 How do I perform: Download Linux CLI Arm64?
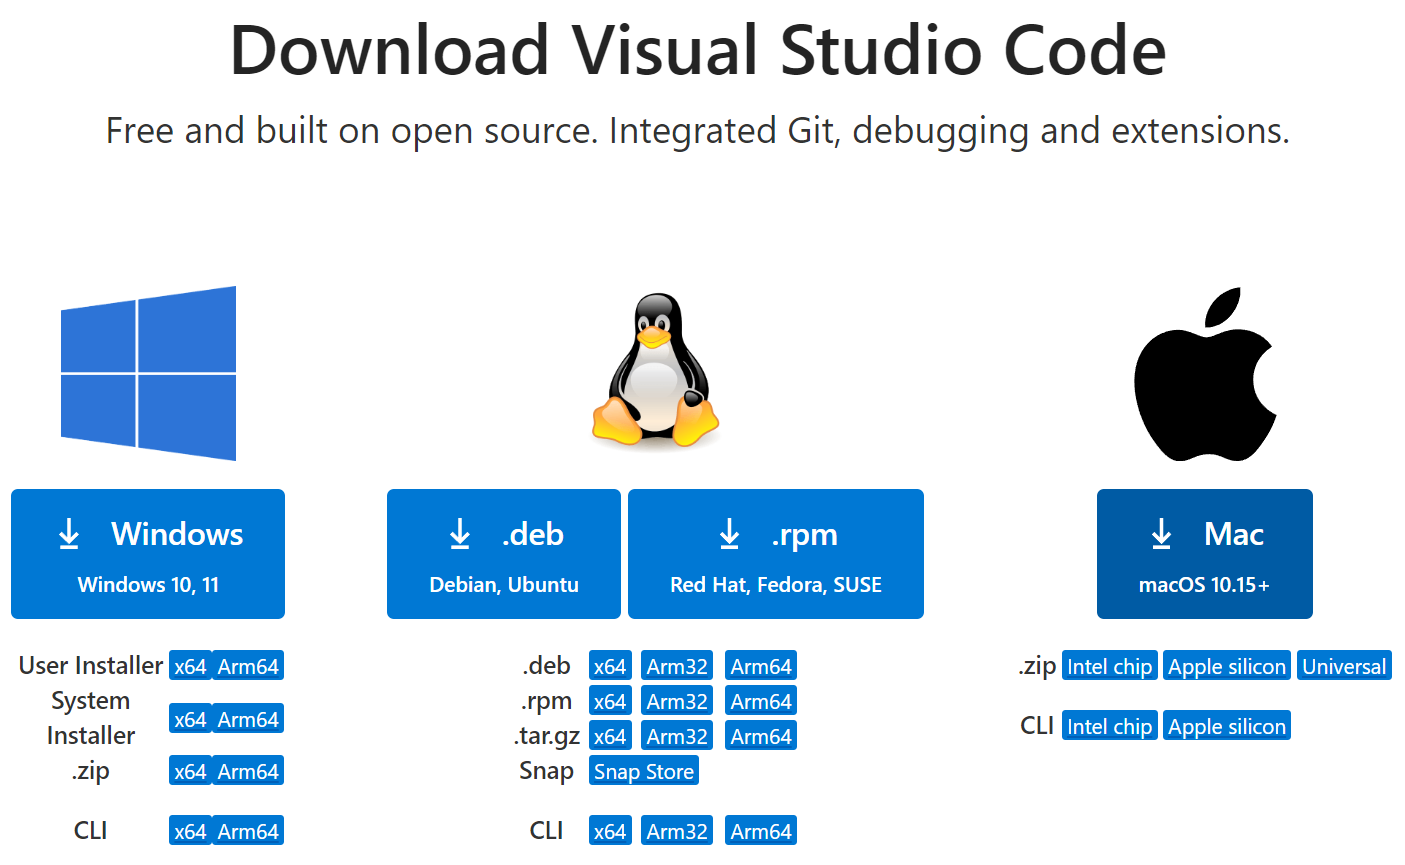tap(761, 831)
